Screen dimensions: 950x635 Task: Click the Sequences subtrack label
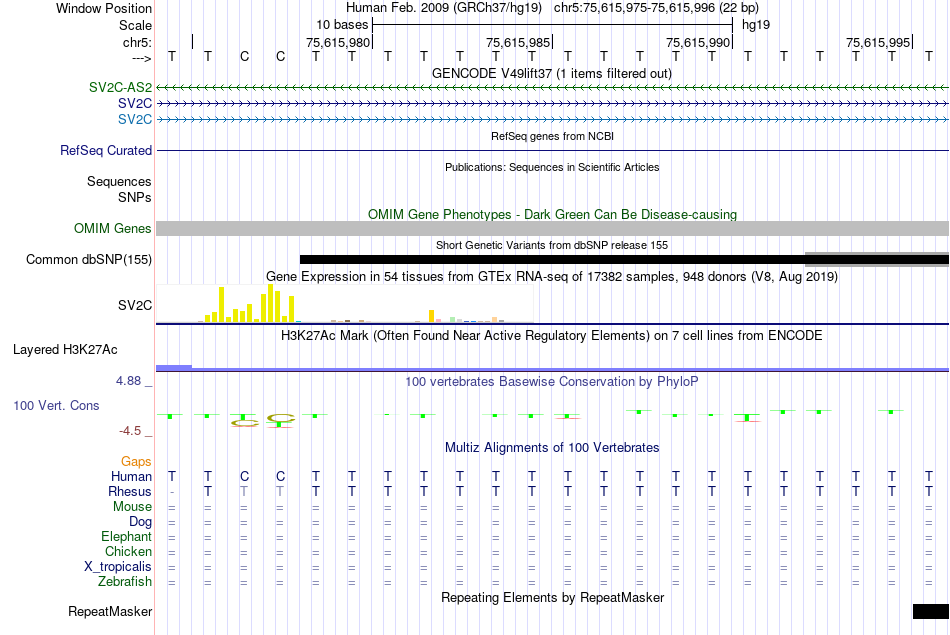119,181
